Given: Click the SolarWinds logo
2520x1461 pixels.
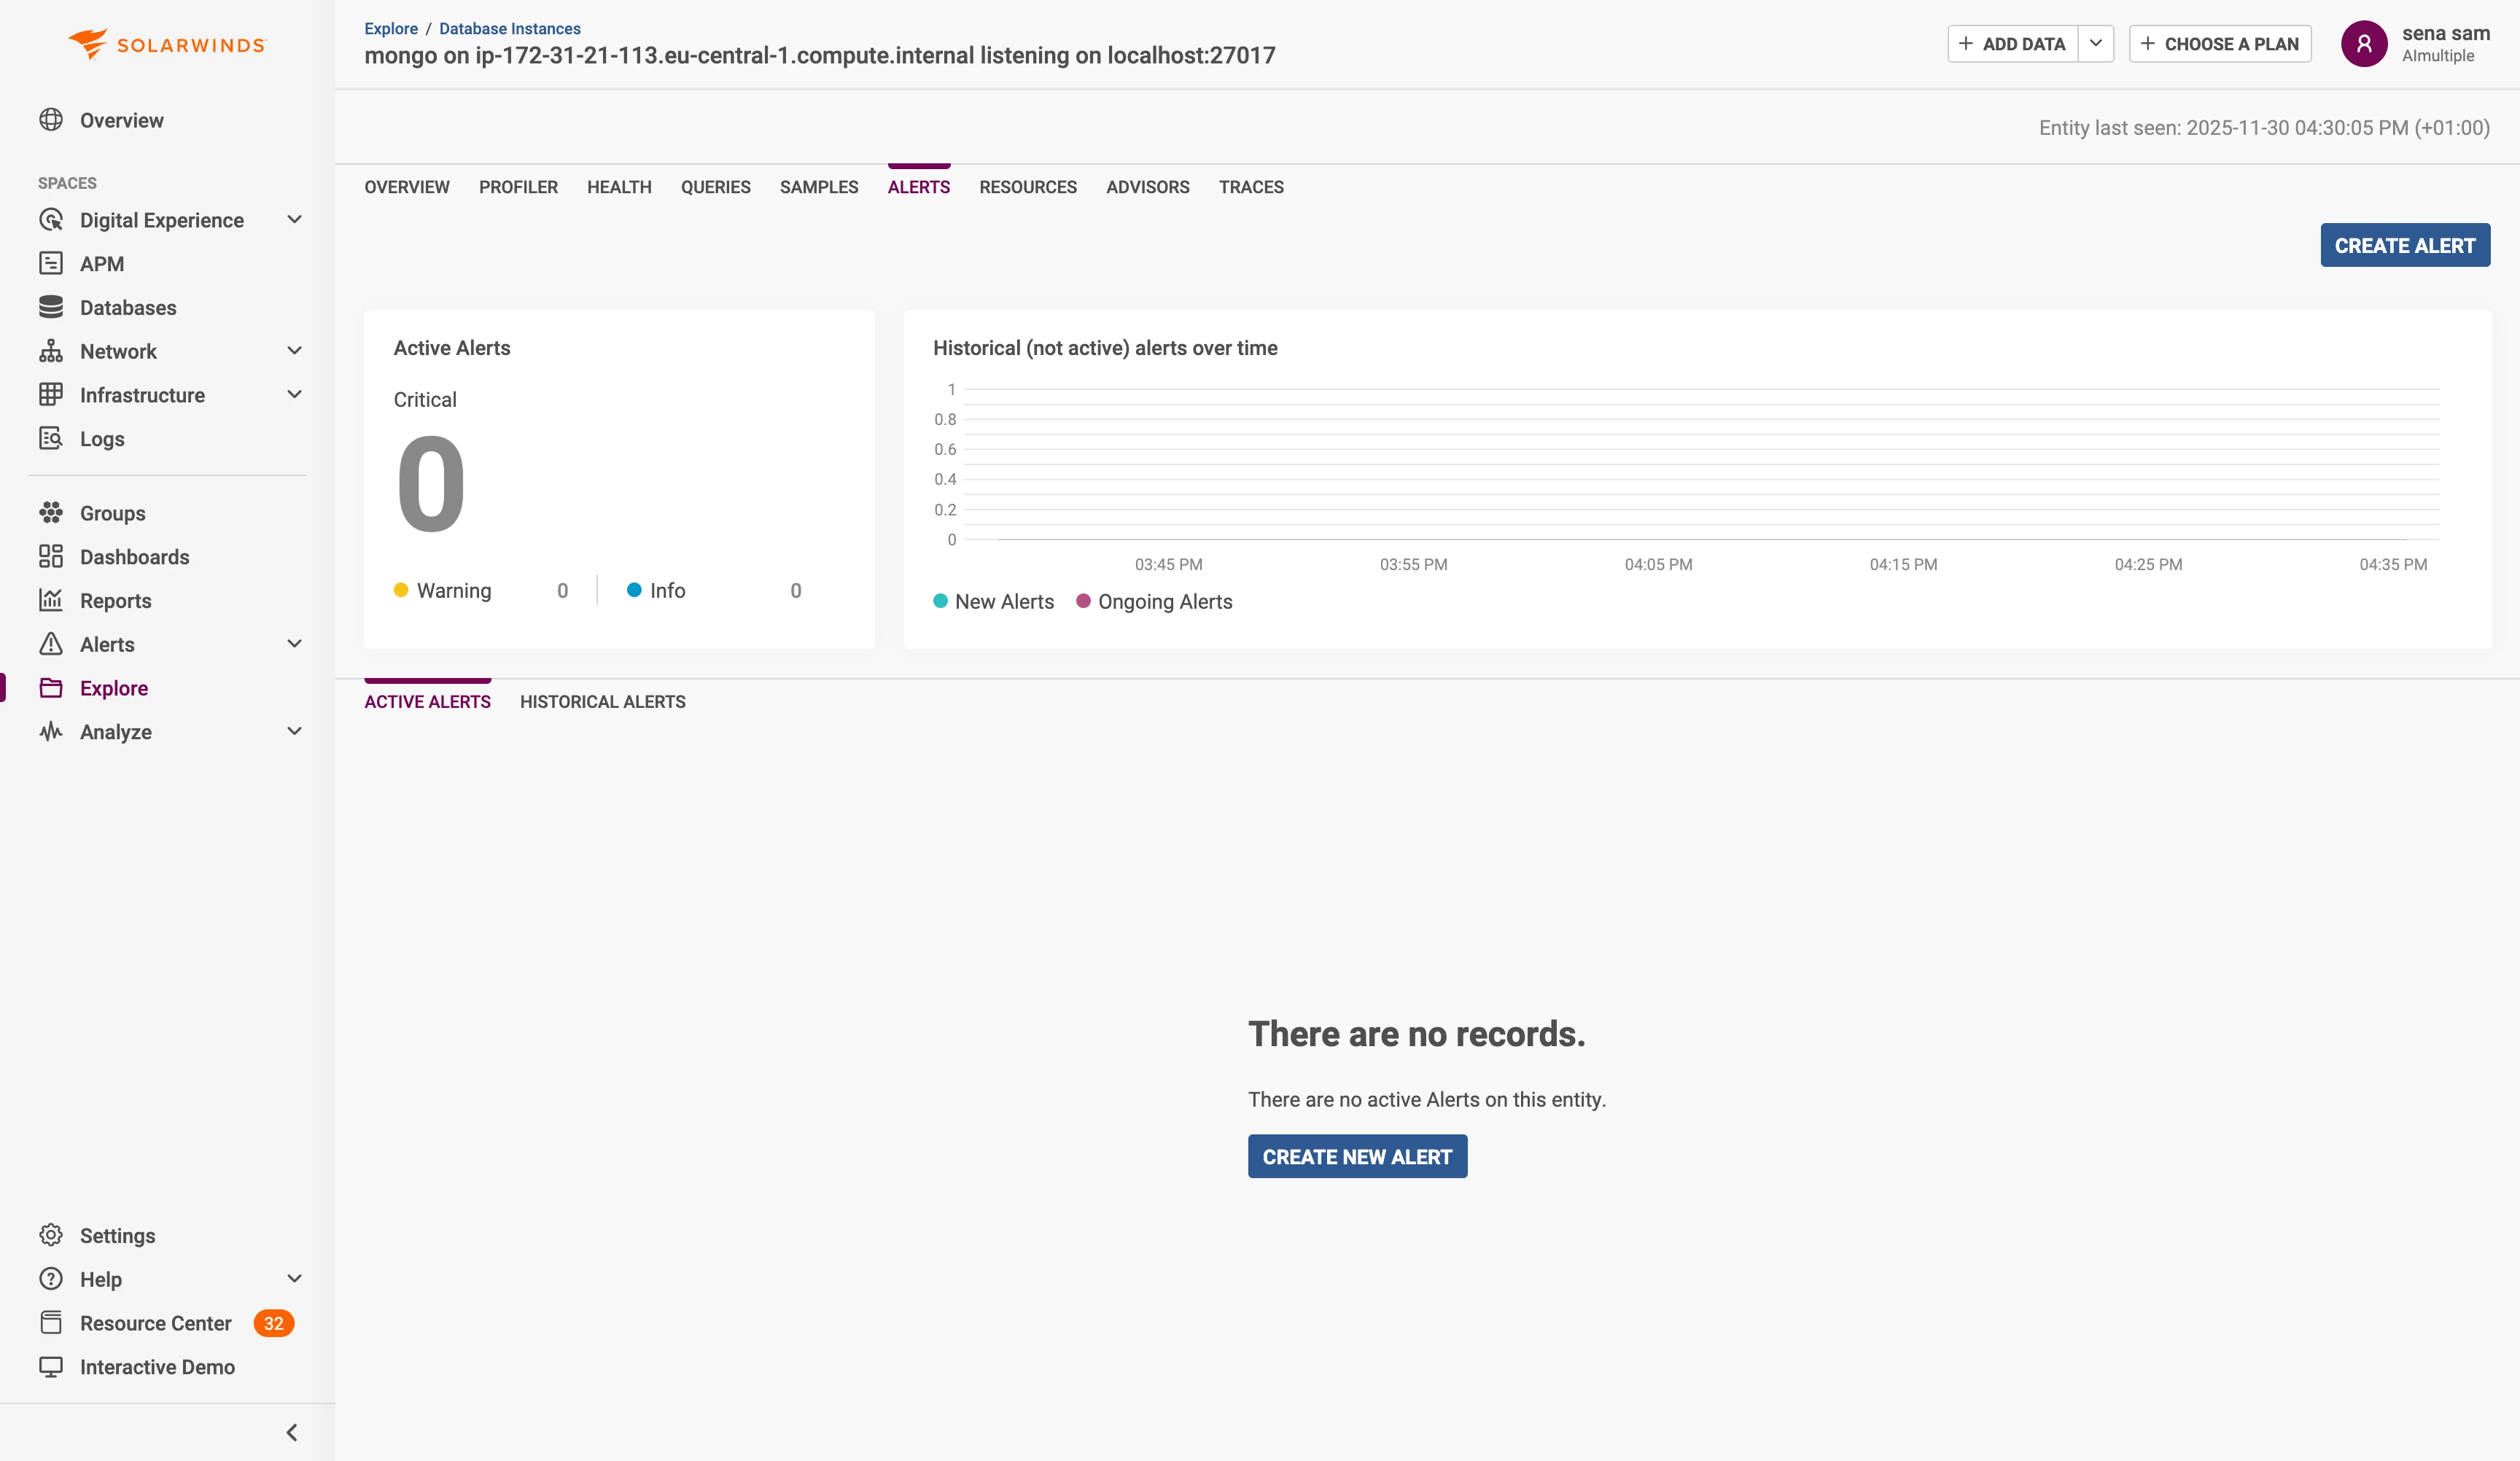Looking at the screenshot, I should pos(167,44).
